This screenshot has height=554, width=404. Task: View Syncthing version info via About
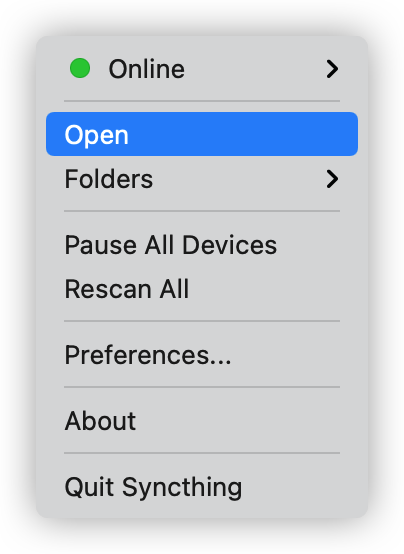pyautogui.click(x=202, y=421)
